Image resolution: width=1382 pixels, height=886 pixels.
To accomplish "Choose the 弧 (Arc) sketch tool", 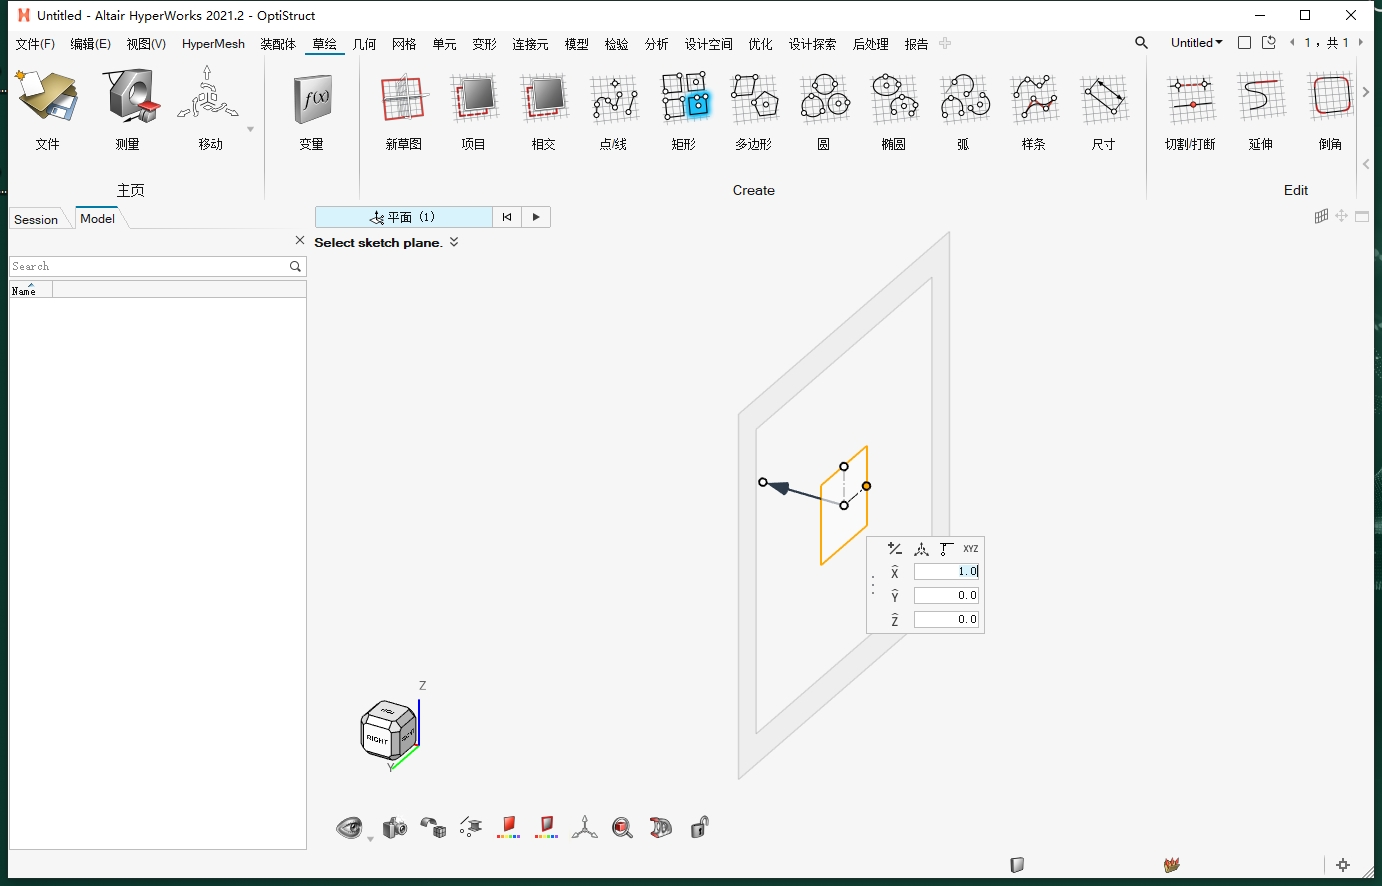I will tap(964, 112).
